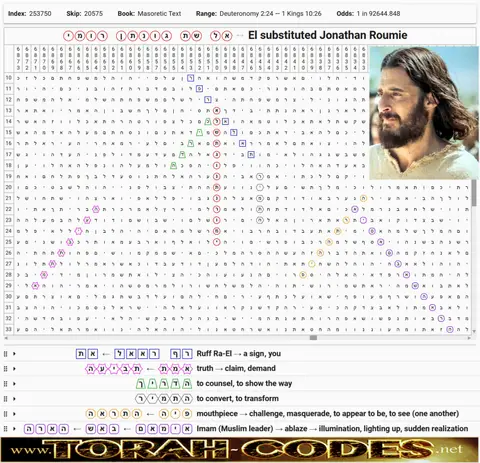Click the horizontal scrollbar thumb below the grid
The height and width of the screenshot is (463, 480).
313,338
